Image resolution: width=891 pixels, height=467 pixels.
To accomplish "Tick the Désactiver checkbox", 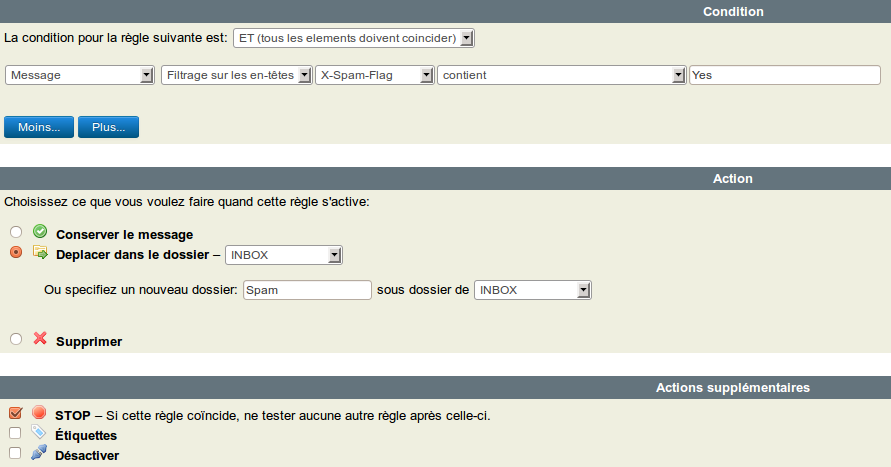I will (x=15, y=454).
